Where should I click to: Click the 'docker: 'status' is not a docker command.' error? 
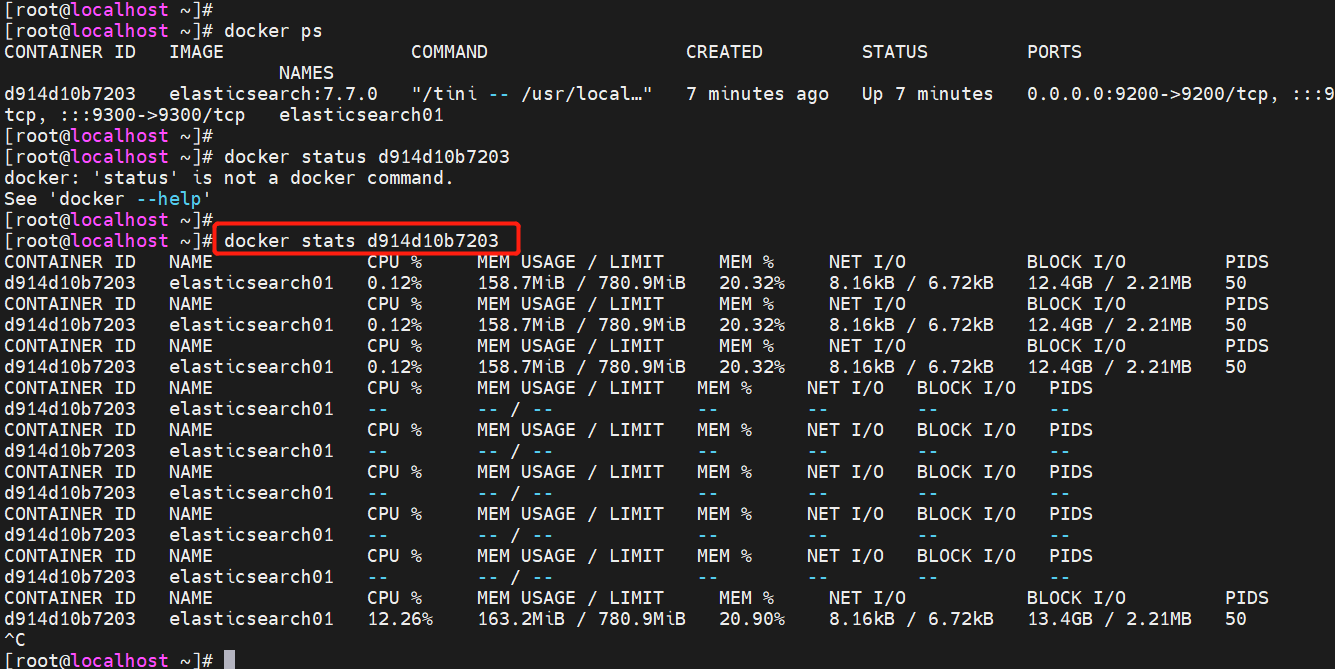coord(229,178)
